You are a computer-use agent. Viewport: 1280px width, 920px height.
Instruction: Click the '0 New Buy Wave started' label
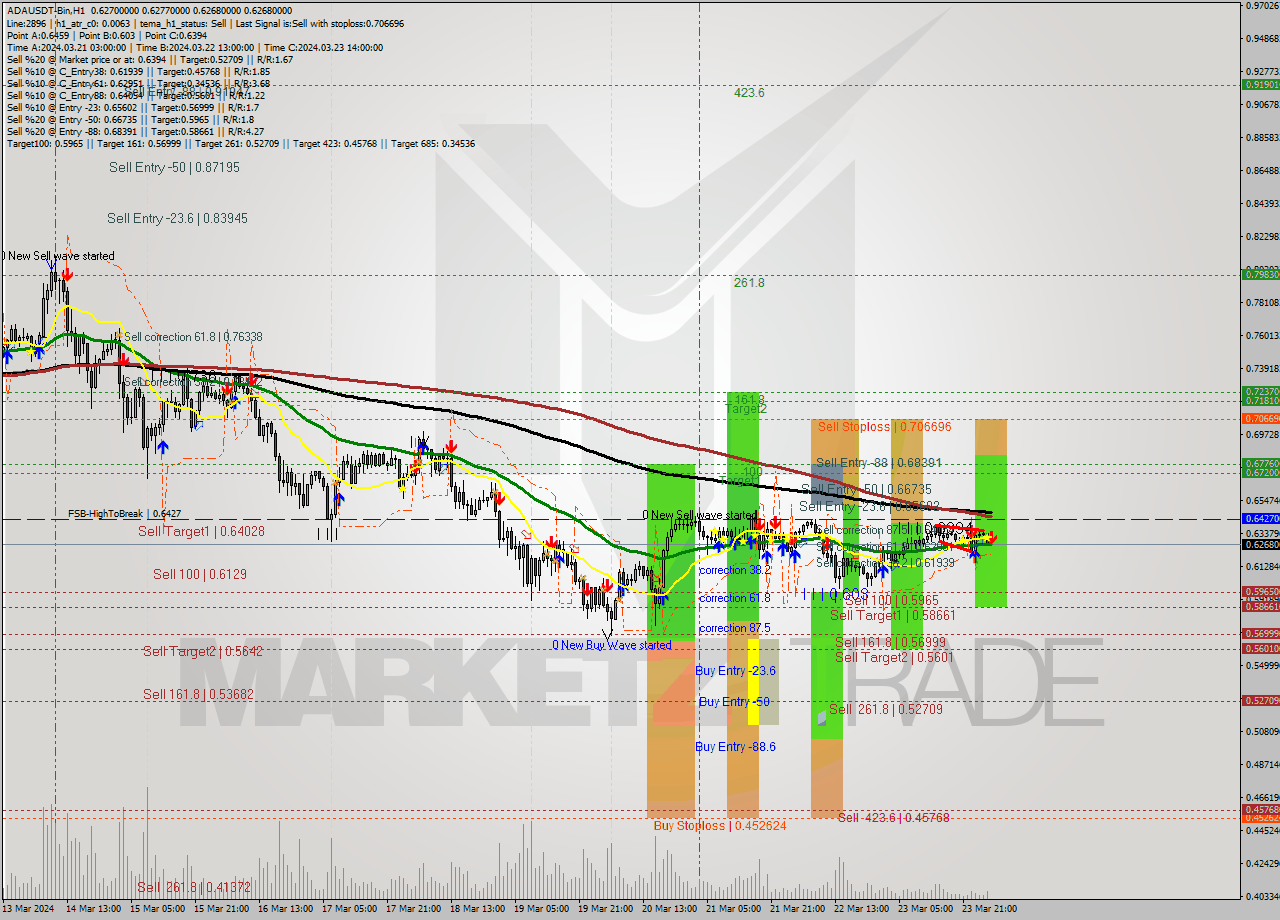tap(612, 645)
